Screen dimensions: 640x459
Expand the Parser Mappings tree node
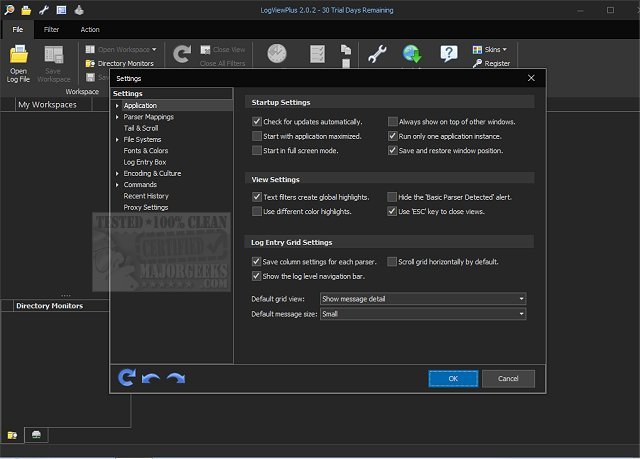click(117, 117)
